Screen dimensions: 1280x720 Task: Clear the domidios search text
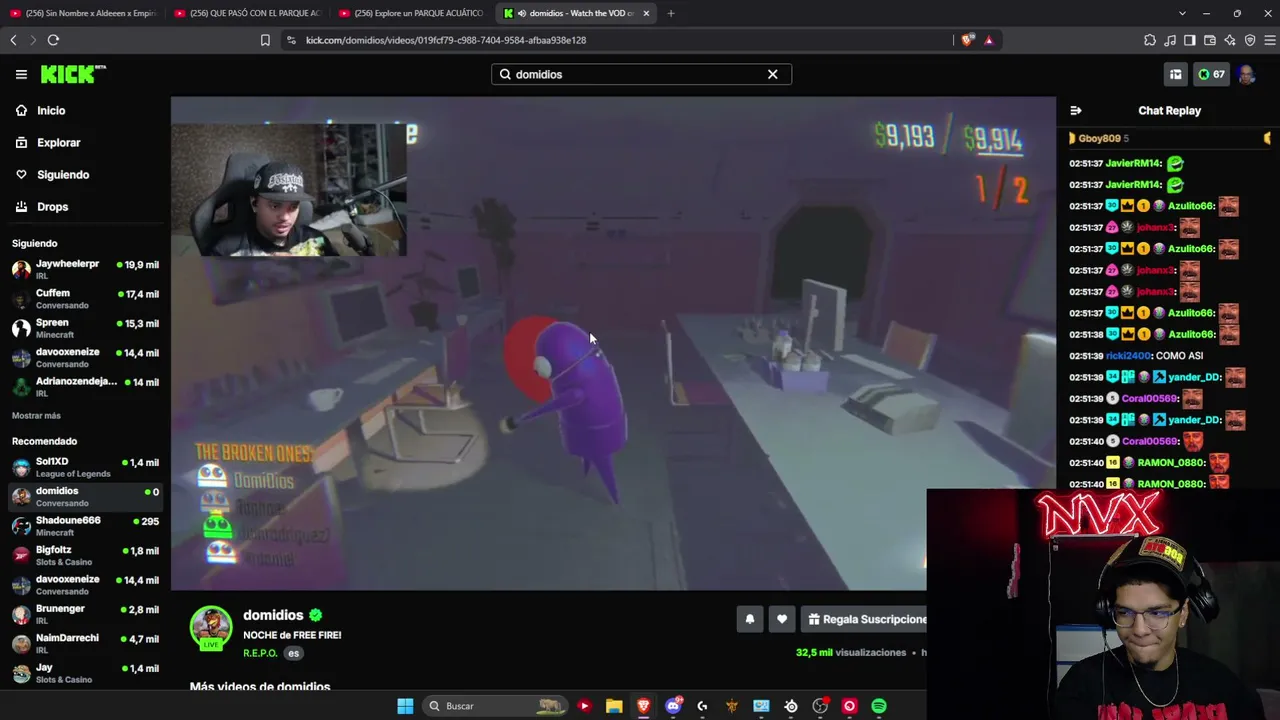click(x=772, y=74)
